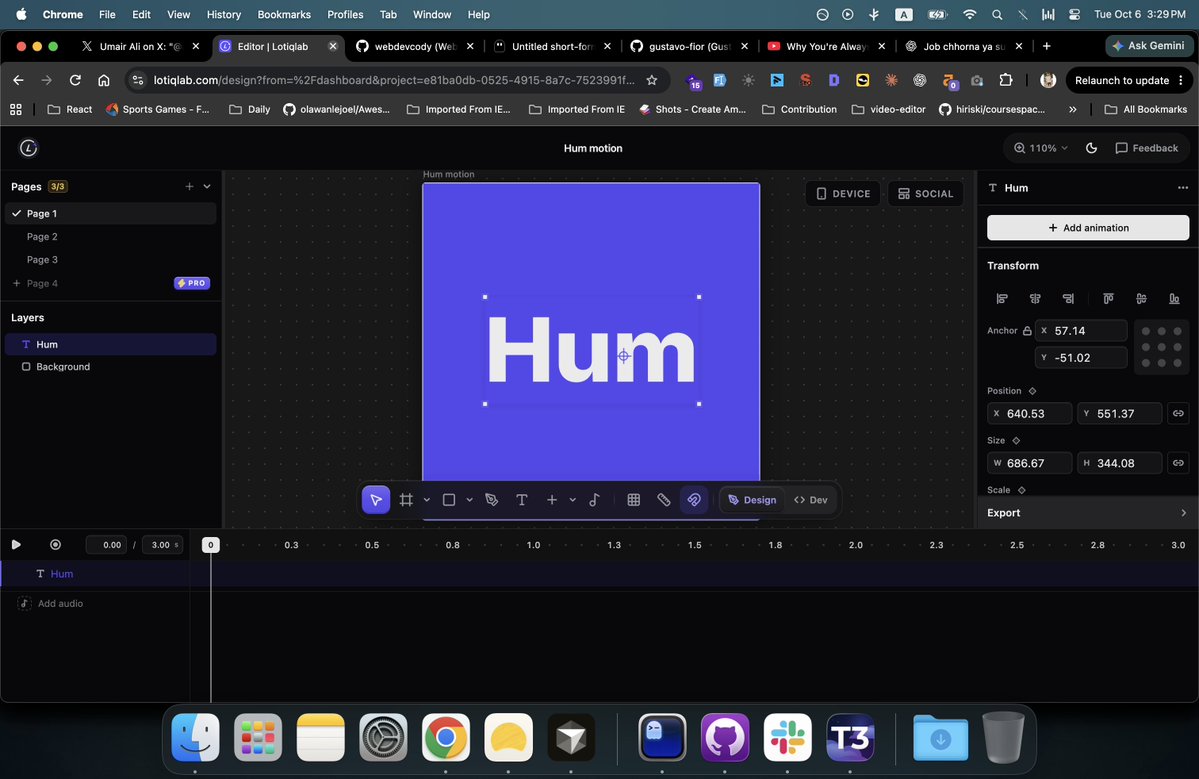1199x779 pixels.
Task: Open the Chrome History menu
Action: point(223,15)
